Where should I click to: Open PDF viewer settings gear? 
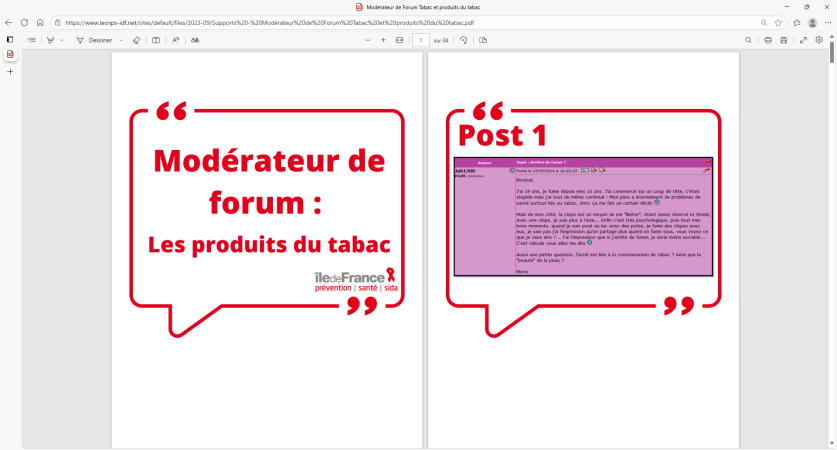pos(819,40)
